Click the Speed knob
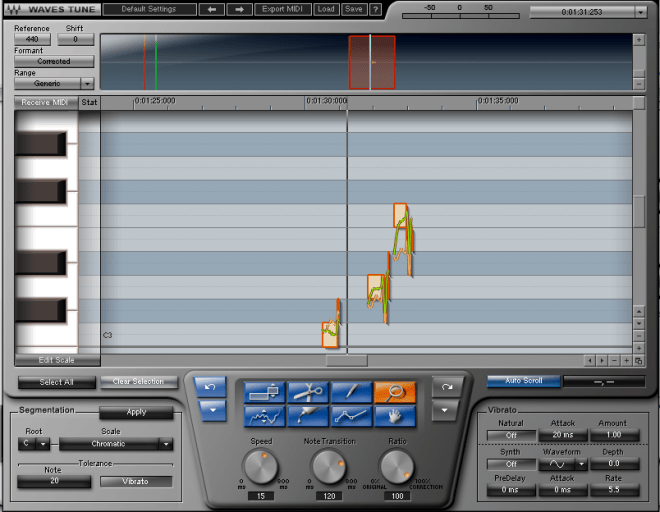The image size is (660, 512). 261,467
